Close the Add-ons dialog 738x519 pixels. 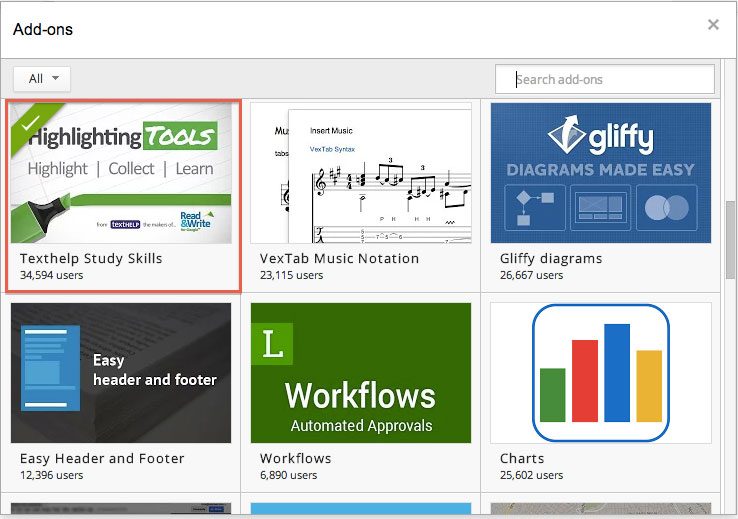(713, 25)
